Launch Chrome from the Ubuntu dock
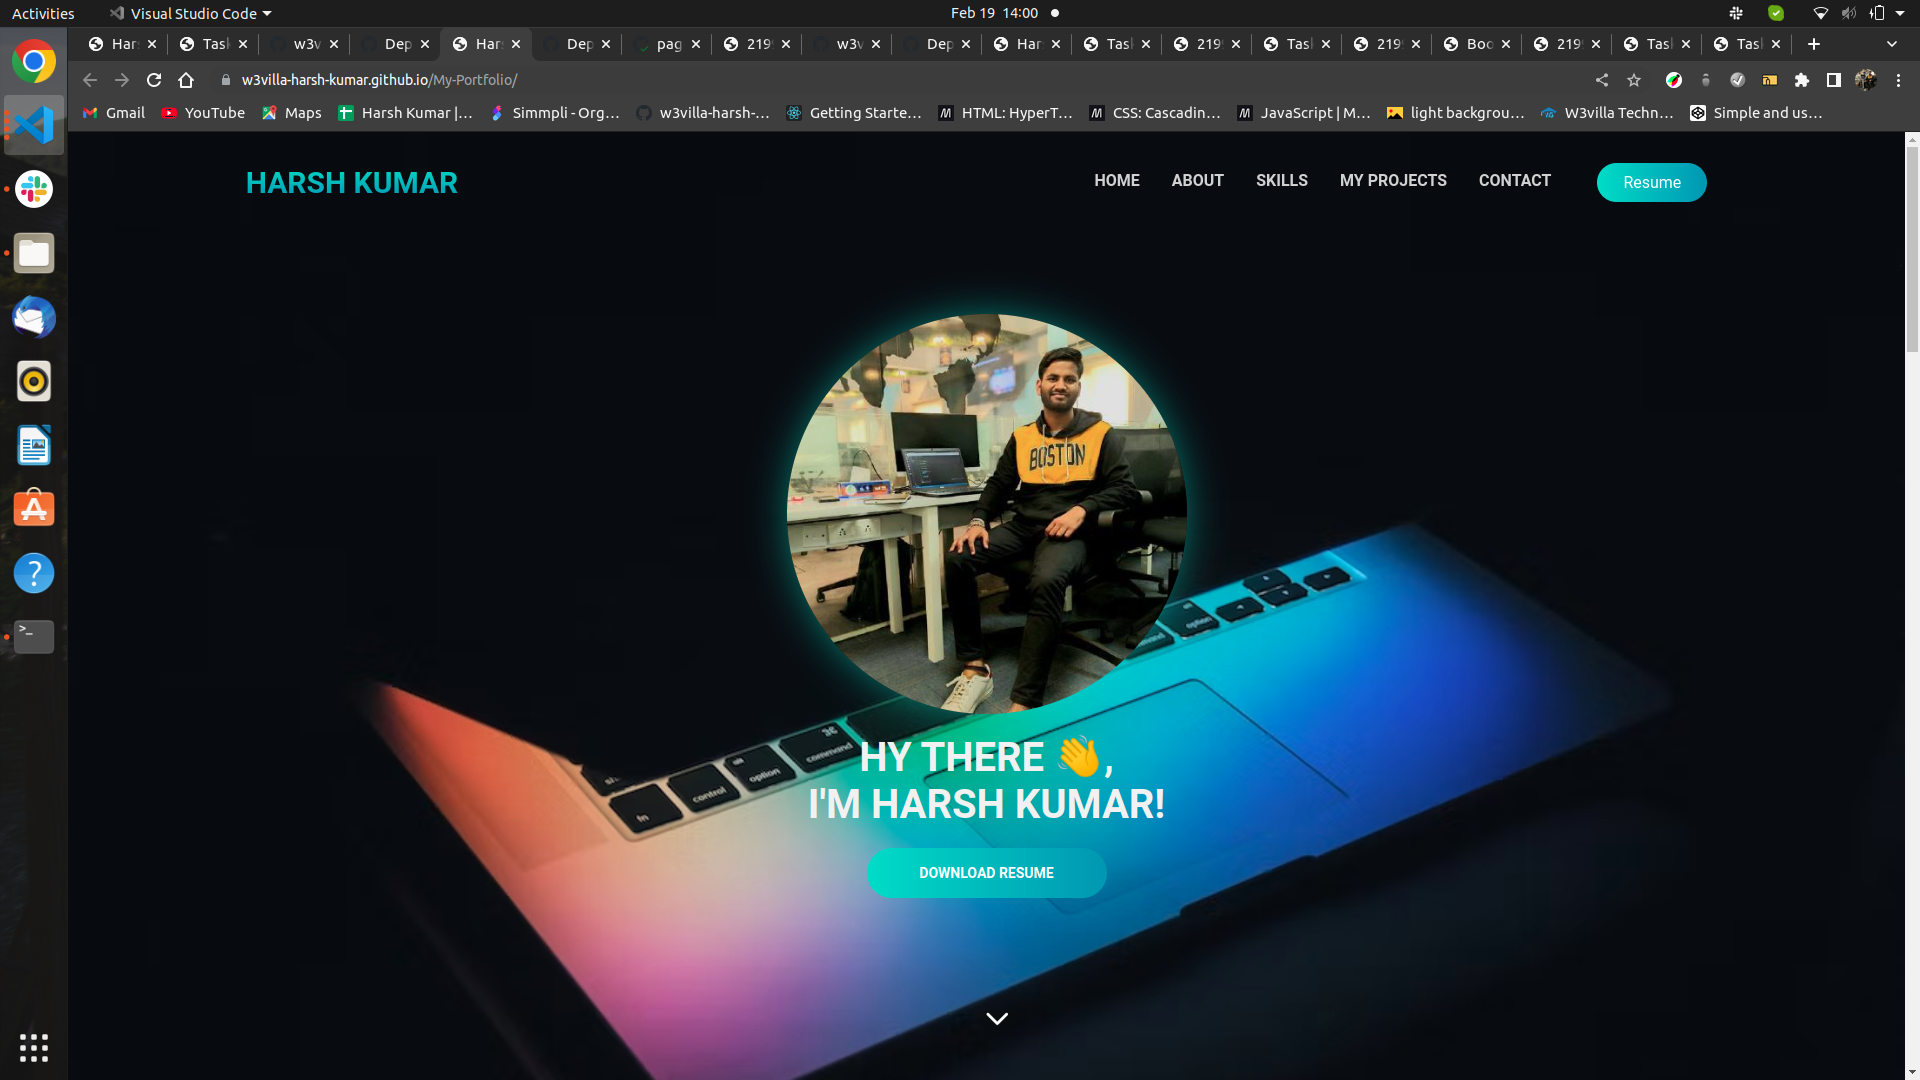Screen dimensions: 1920x1080 (34, 62)
